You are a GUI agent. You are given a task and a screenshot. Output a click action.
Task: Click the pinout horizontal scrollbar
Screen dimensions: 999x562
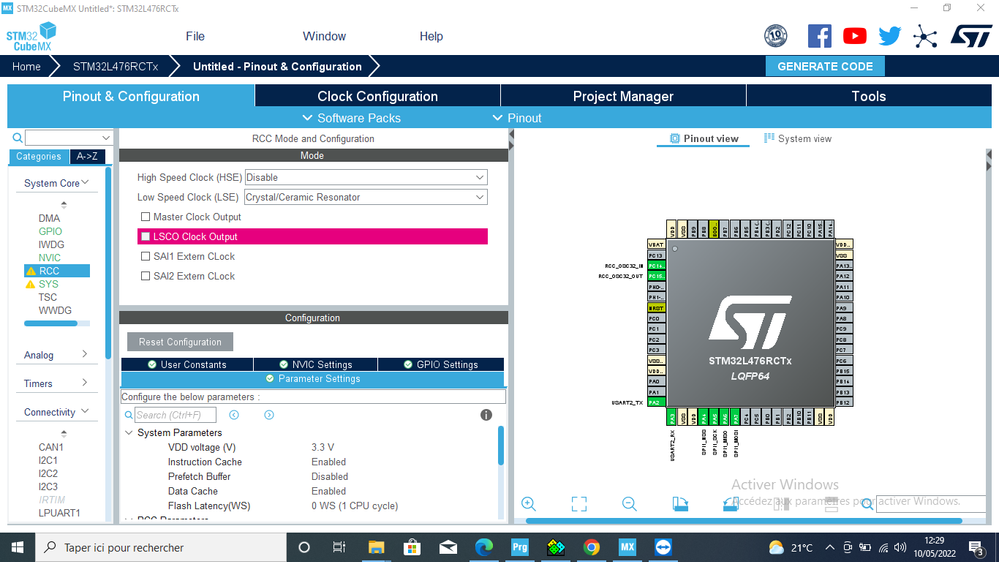(743, 521)
